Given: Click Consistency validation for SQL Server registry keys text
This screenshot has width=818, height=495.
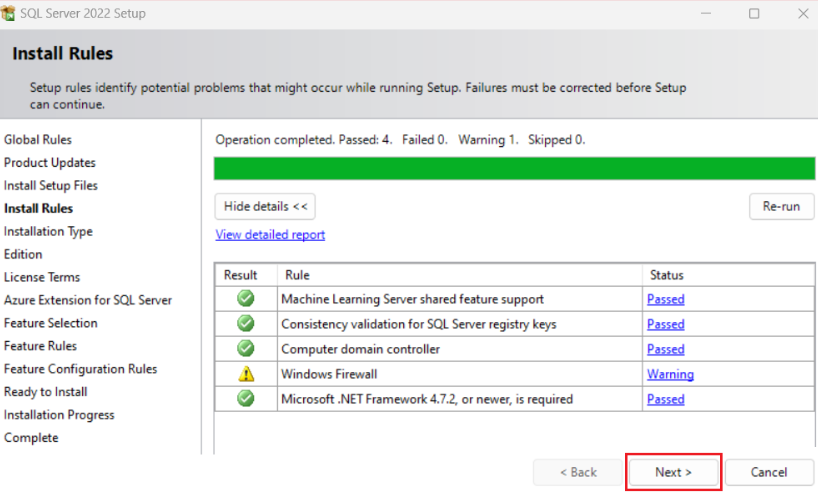Looking at the screenshot, I should pos(419,324).
